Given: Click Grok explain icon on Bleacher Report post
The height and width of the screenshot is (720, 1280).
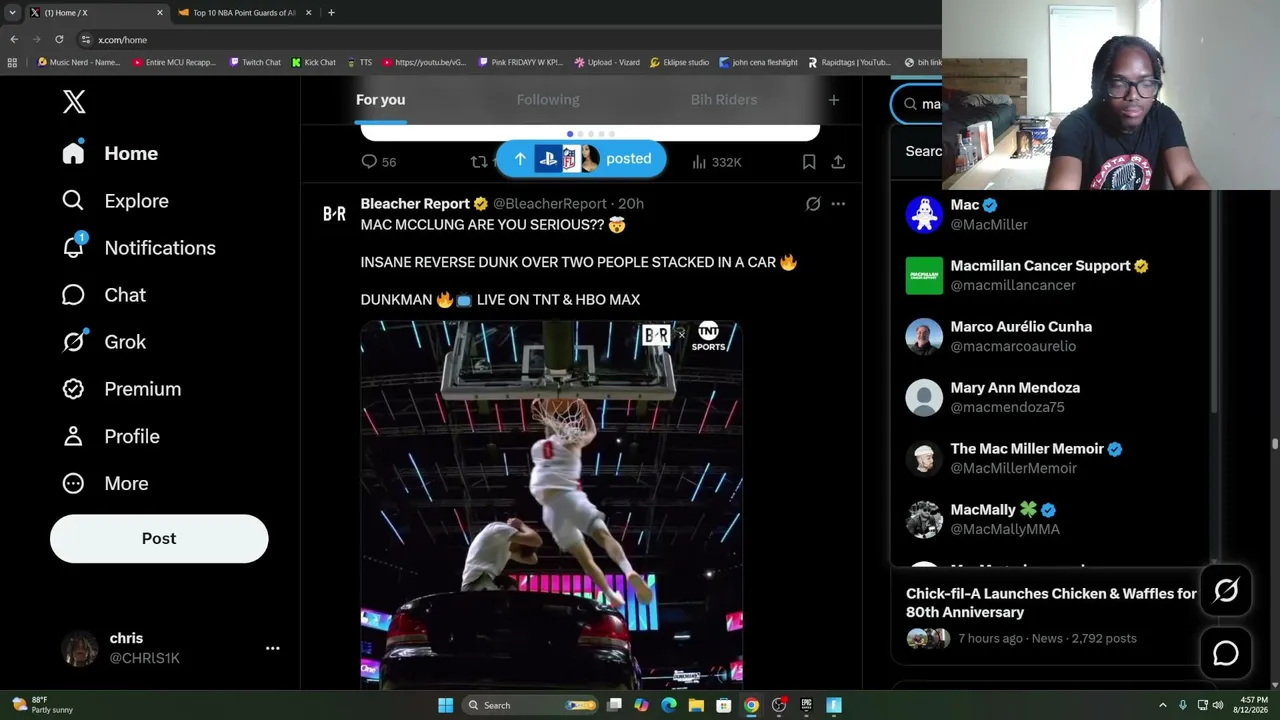Looking at the screenshot, I should pyautogui.click(x=813, y=204).
